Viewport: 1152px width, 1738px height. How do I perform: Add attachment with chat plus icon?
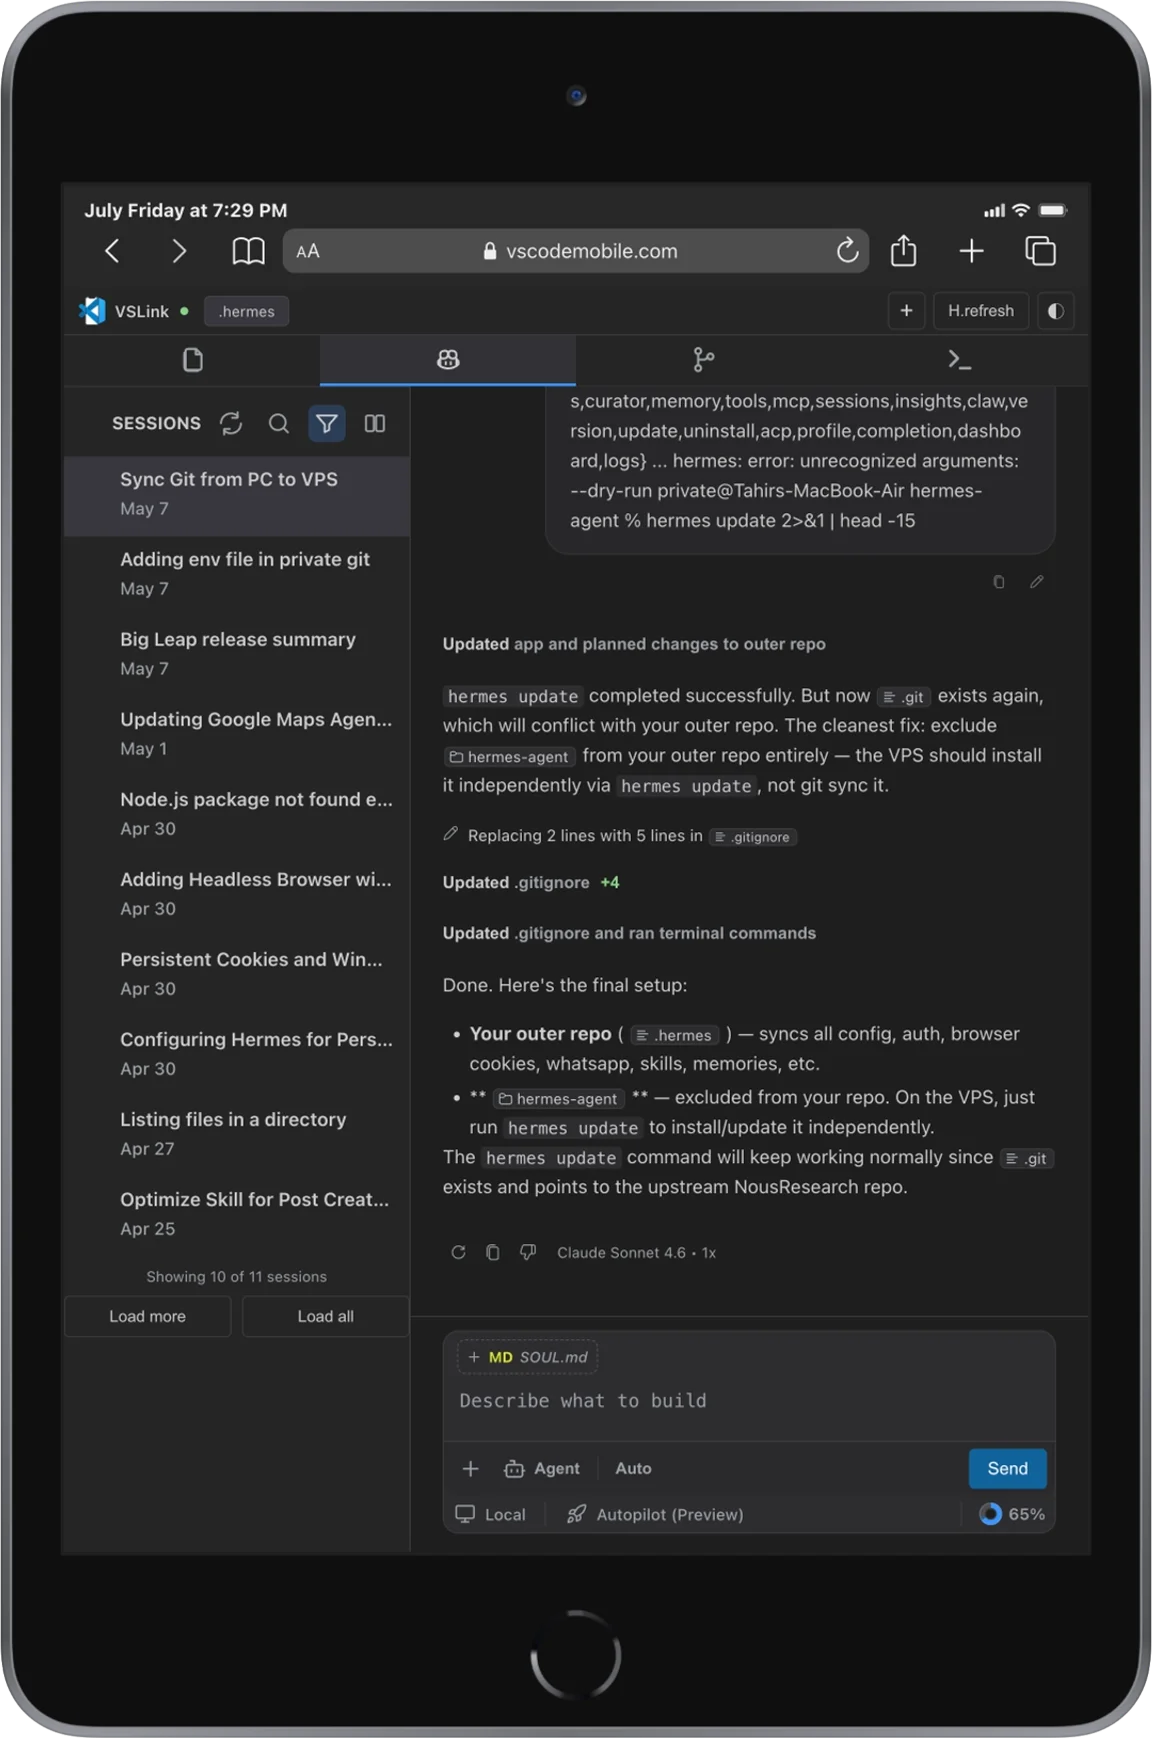(470, 1468)
